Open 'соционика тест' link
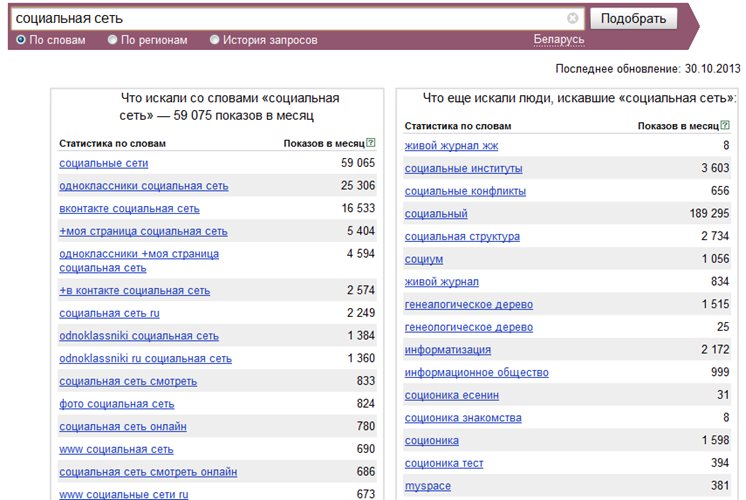Viewport: 746px width, 500px height. pos(444,463)
